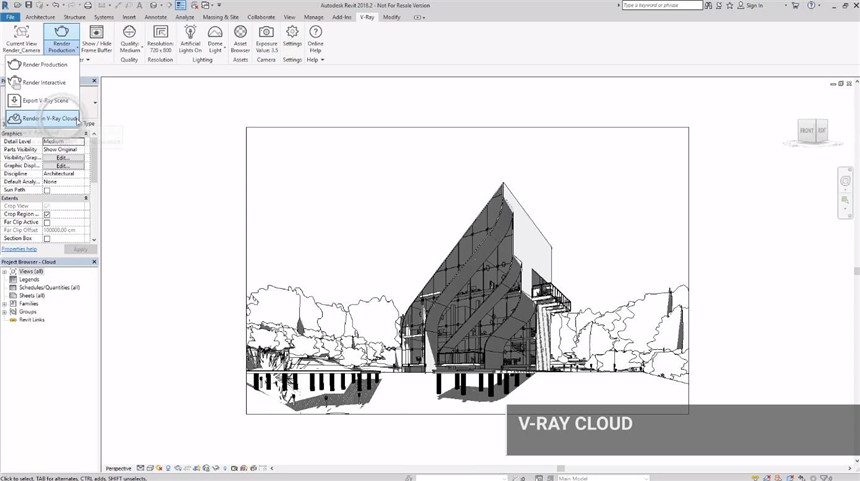
Task: Click the keyword search input field
Action: coord(660,5)
